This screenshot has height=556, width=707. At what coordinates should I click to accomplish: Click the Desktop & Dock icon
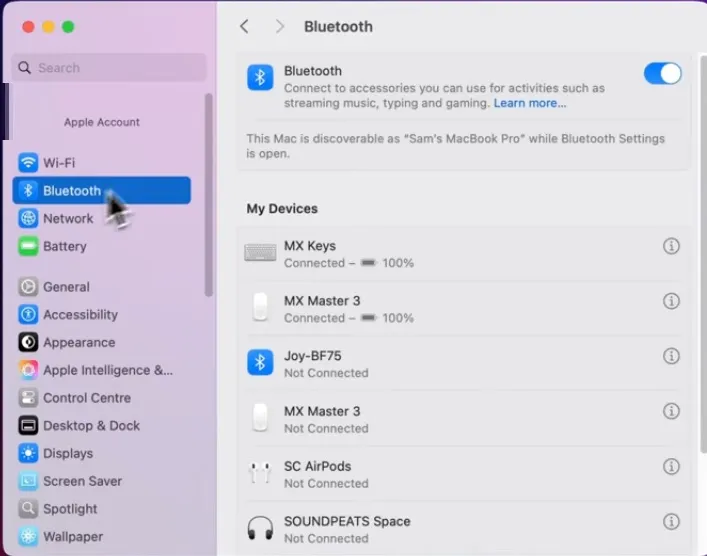(28, 426)
